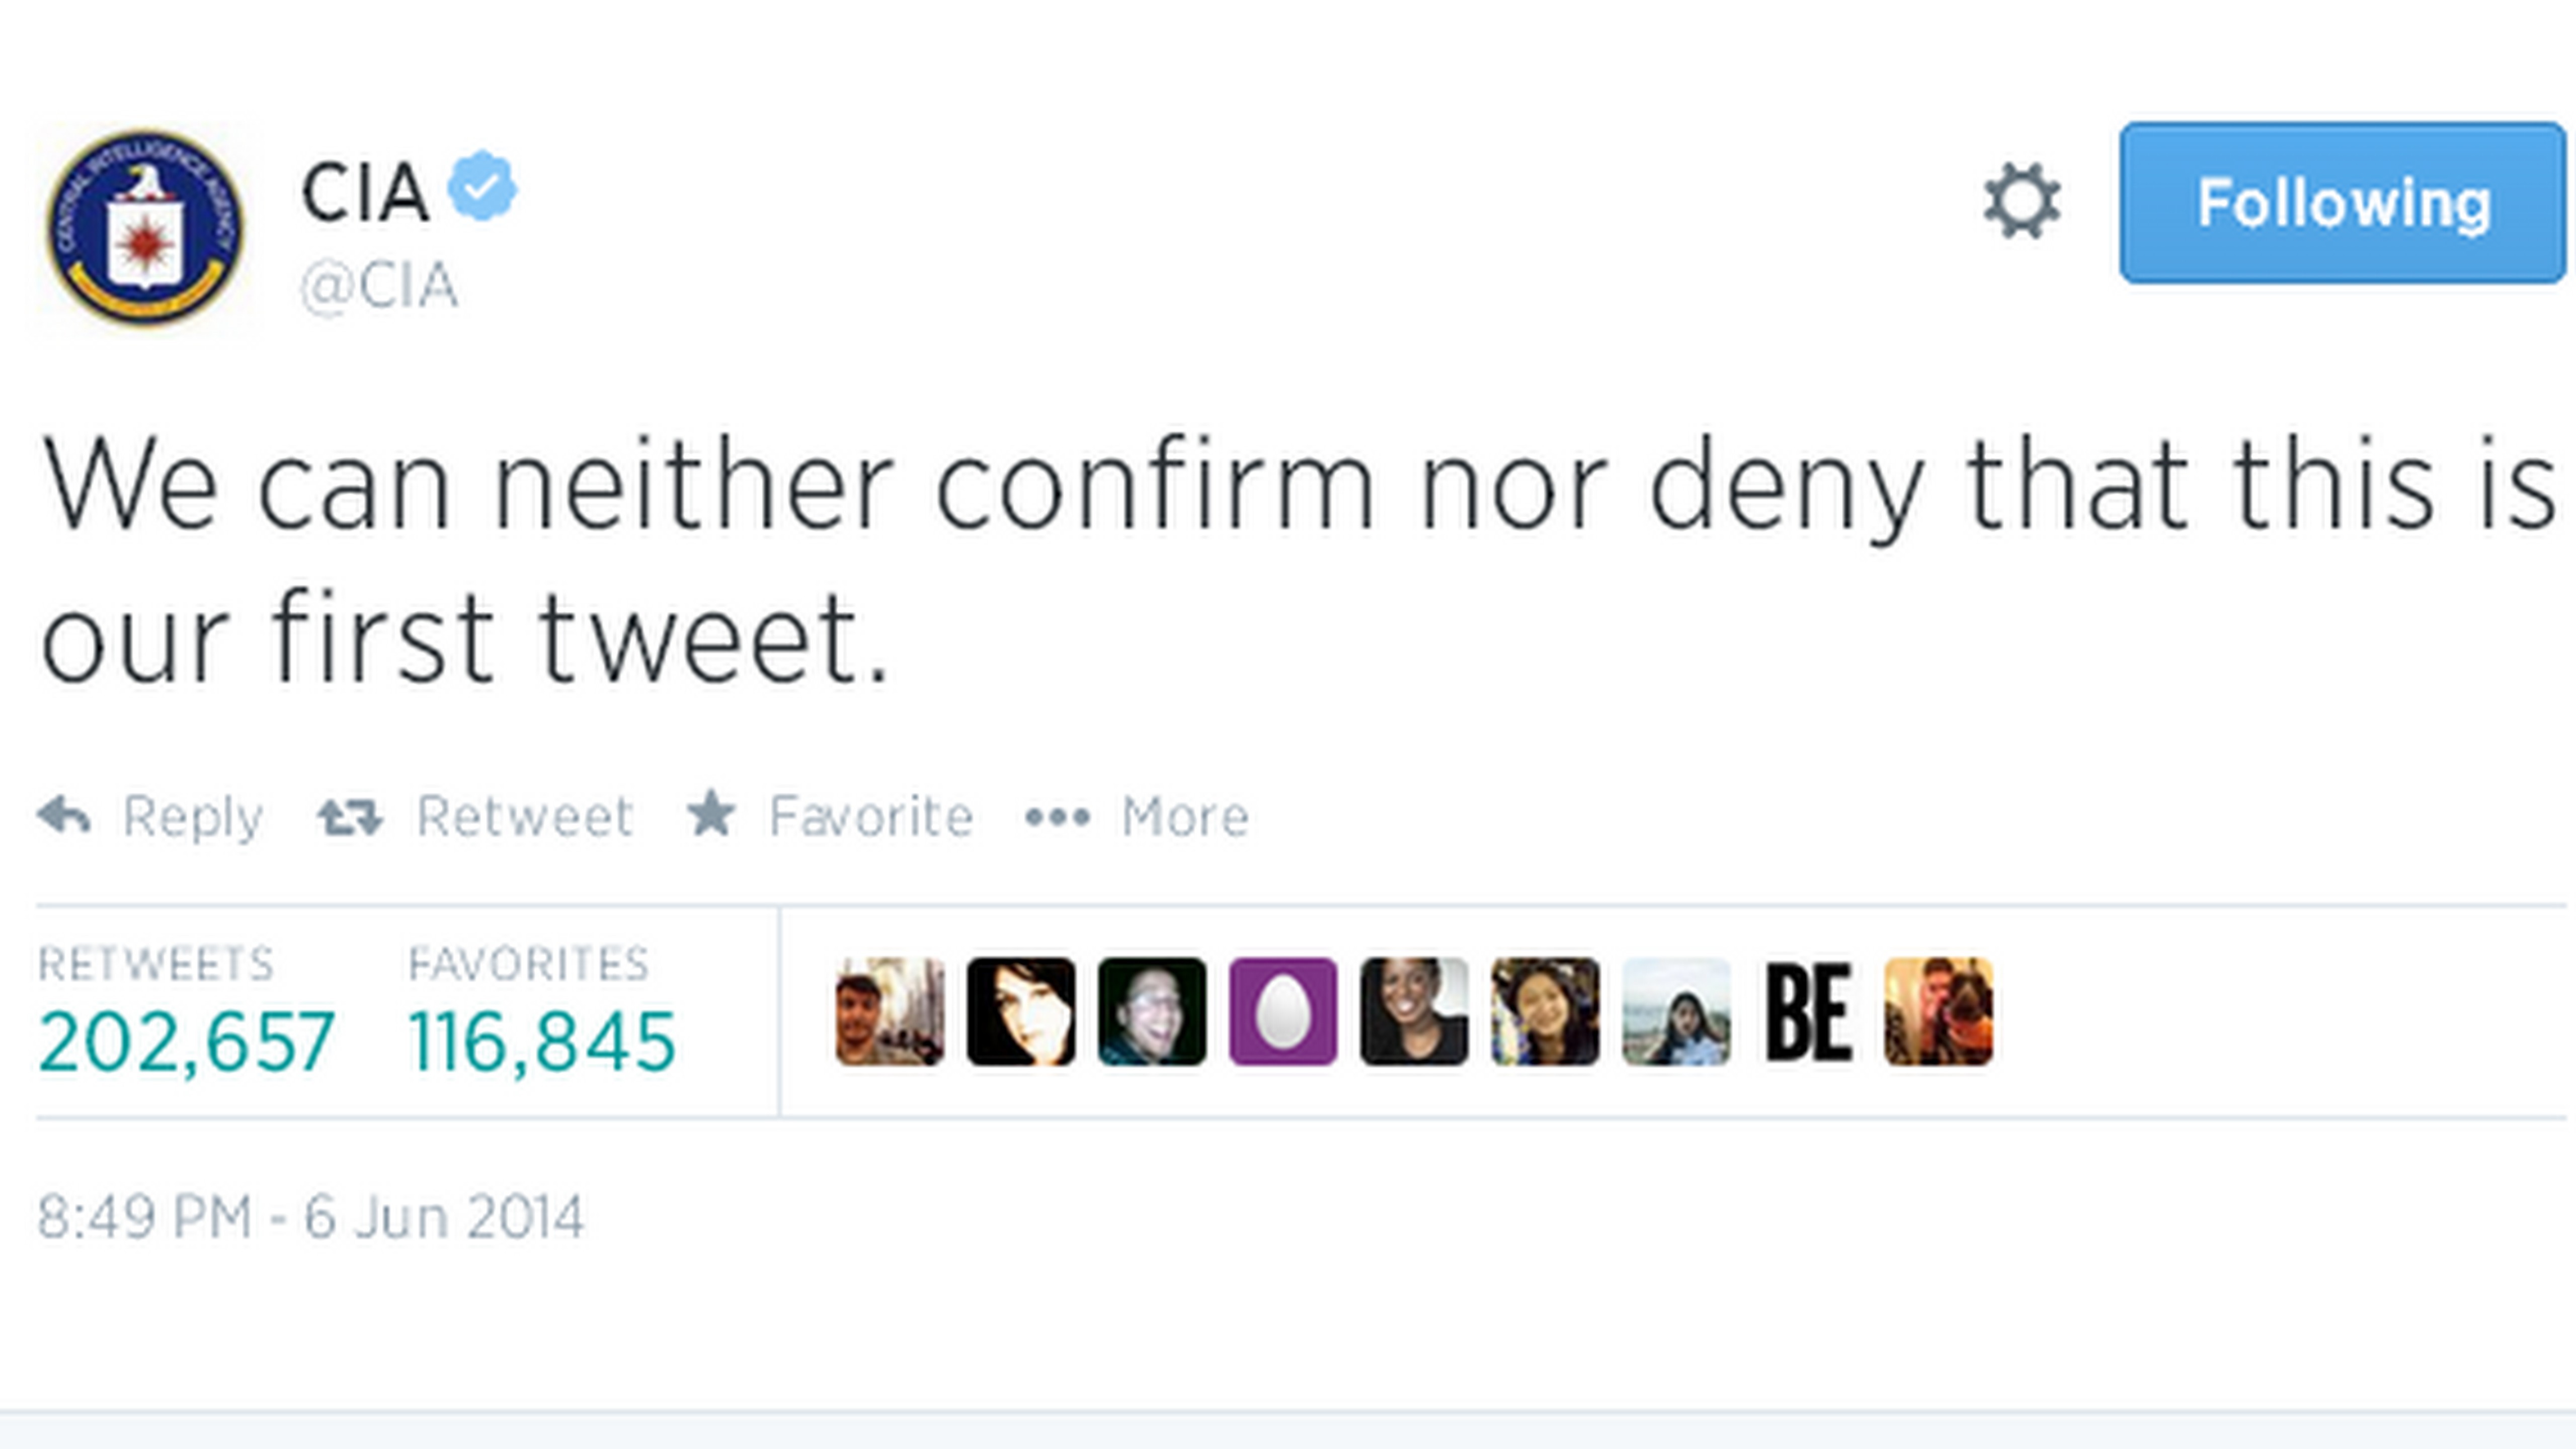
Task: Open the 116,845 favorites count
Action: pyautogui.click(x=542, y=1041)
